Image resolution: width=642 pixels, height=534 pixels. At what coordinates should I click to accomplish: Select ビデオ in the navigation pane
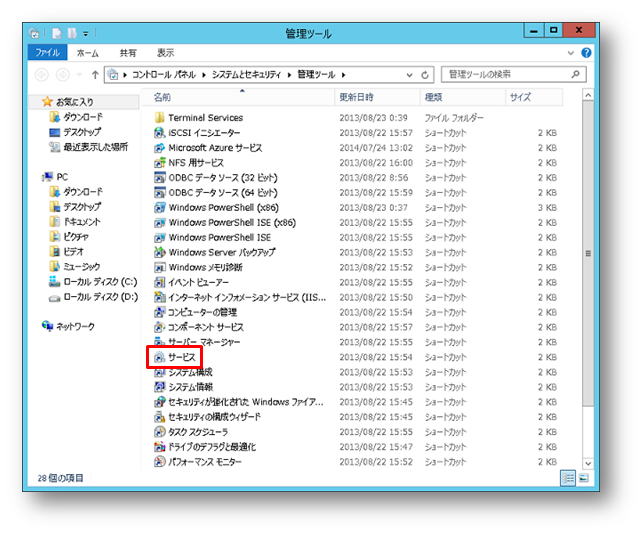(x=73, y=251)
